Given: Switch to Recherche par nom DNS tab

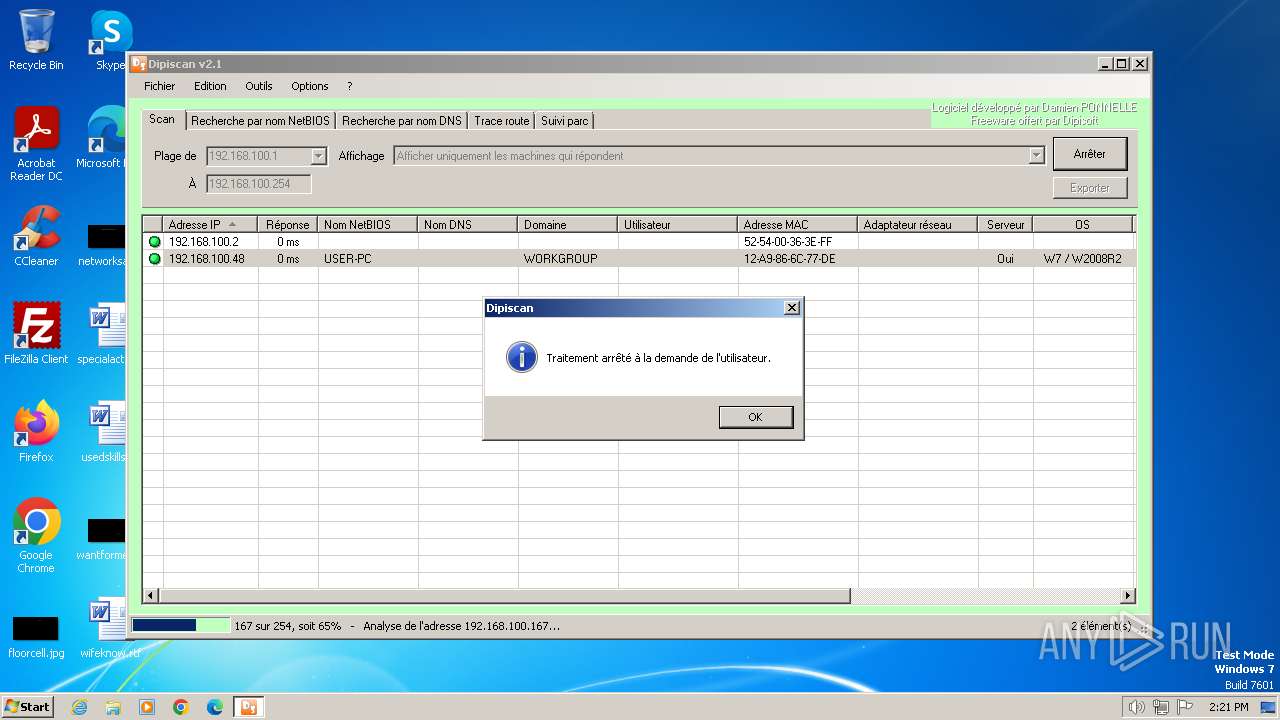Looking at the screenshot, I should pos(402,121).
